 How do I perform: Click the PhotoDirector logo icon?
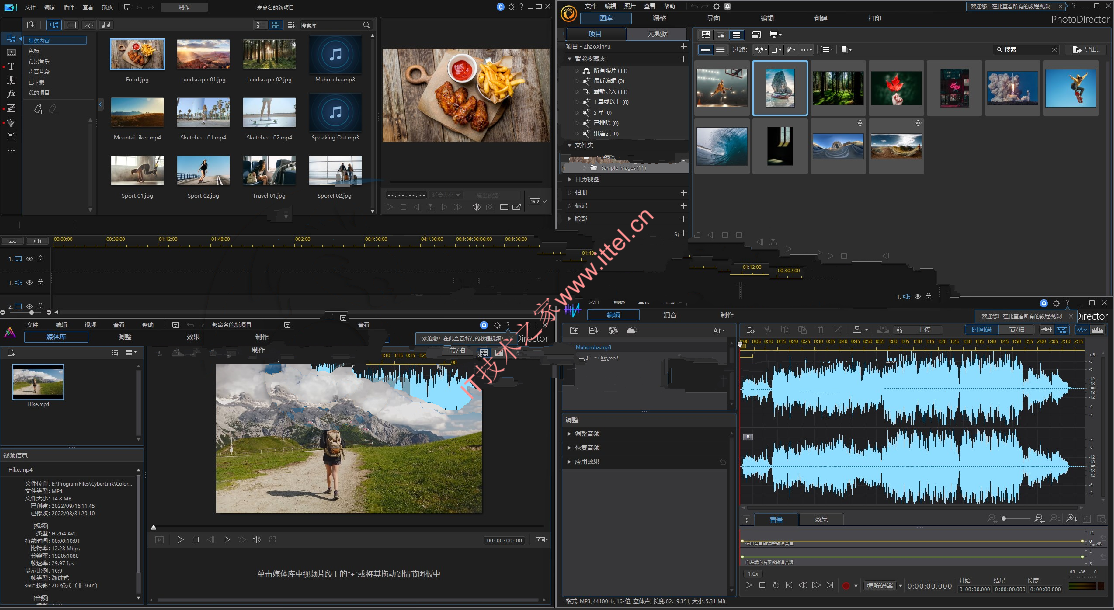568,13
